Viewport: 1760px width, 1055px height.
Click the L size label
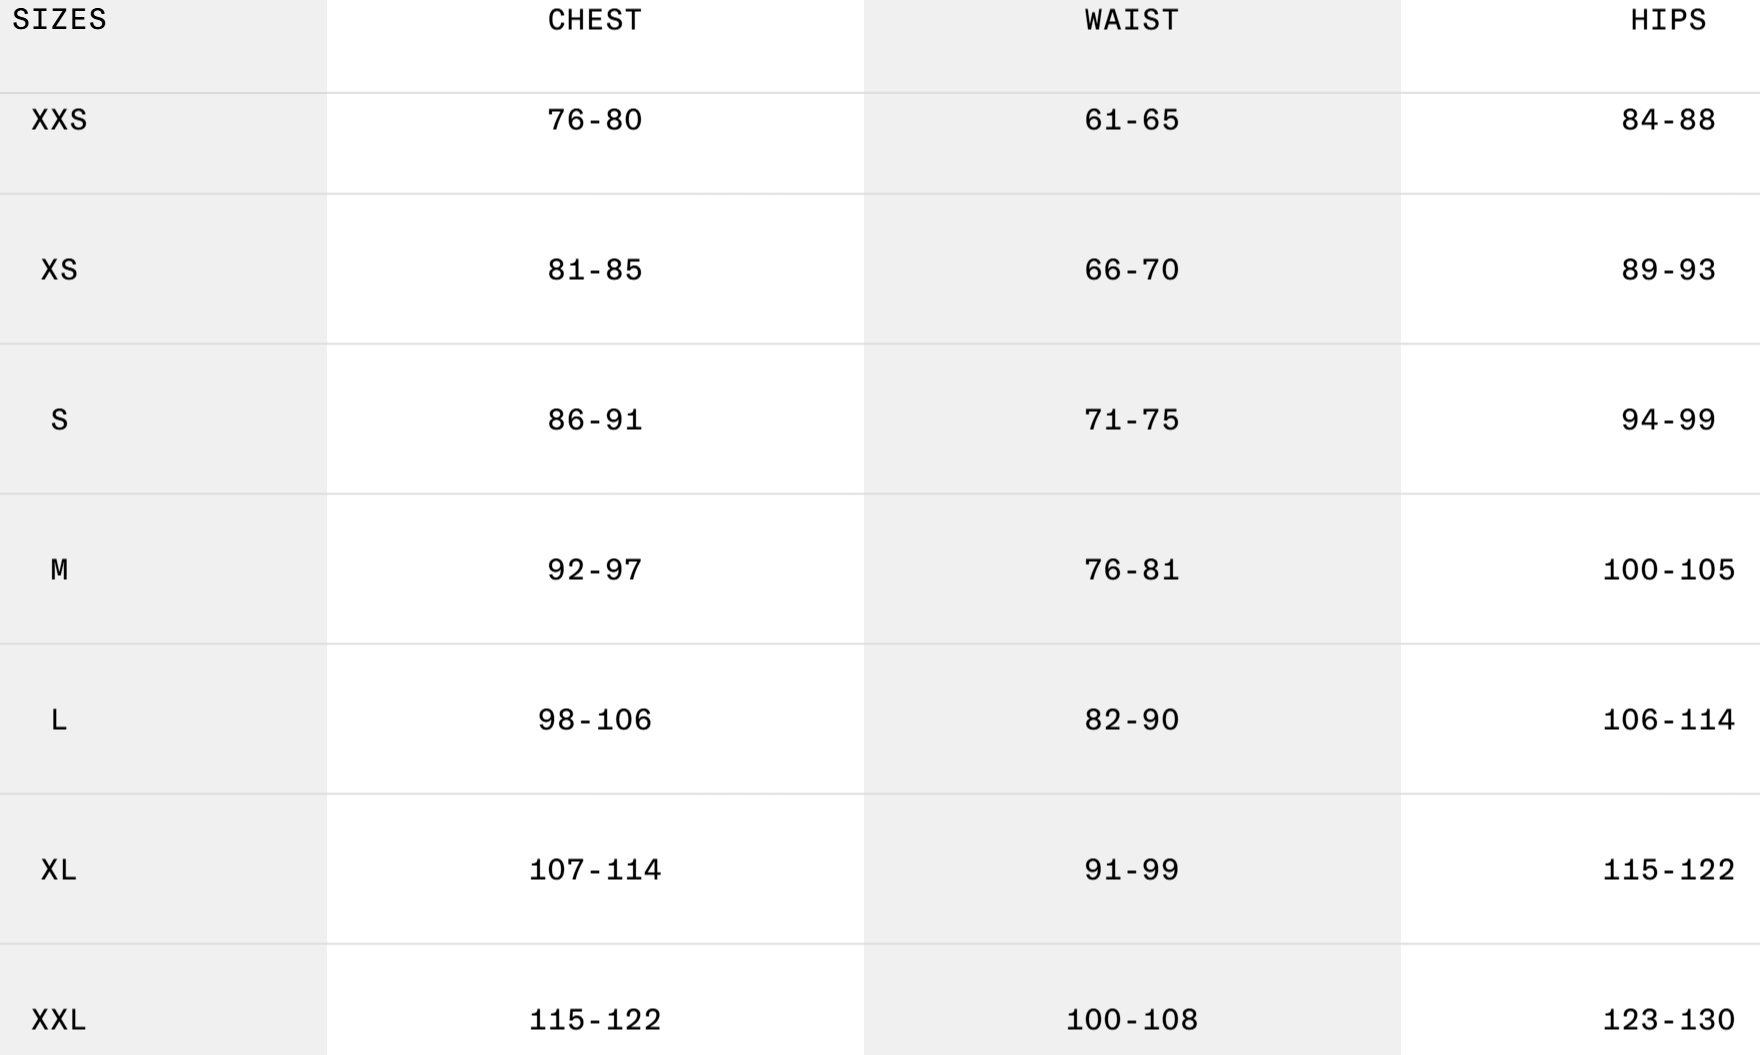[59, 720]
